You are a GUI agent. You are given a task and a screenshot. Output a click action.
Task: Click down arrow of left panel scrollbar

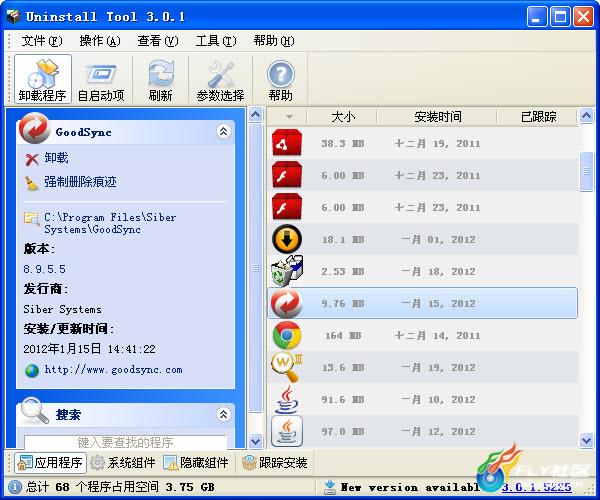(255, 441)
